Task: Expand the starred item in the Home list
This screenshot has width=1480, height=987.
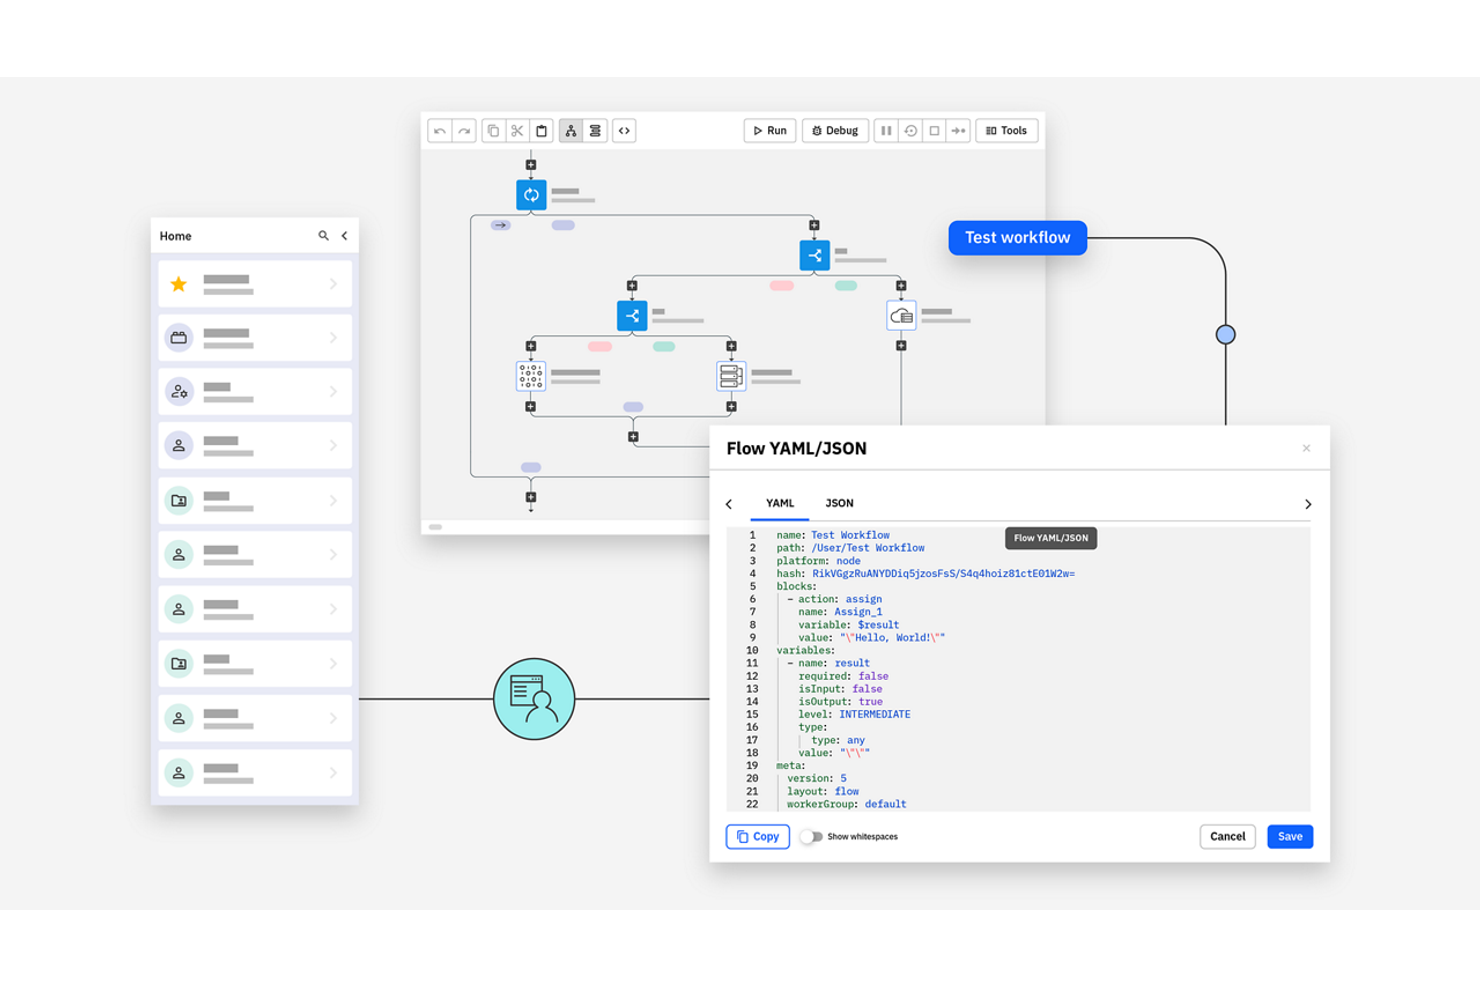Action: 334,283
